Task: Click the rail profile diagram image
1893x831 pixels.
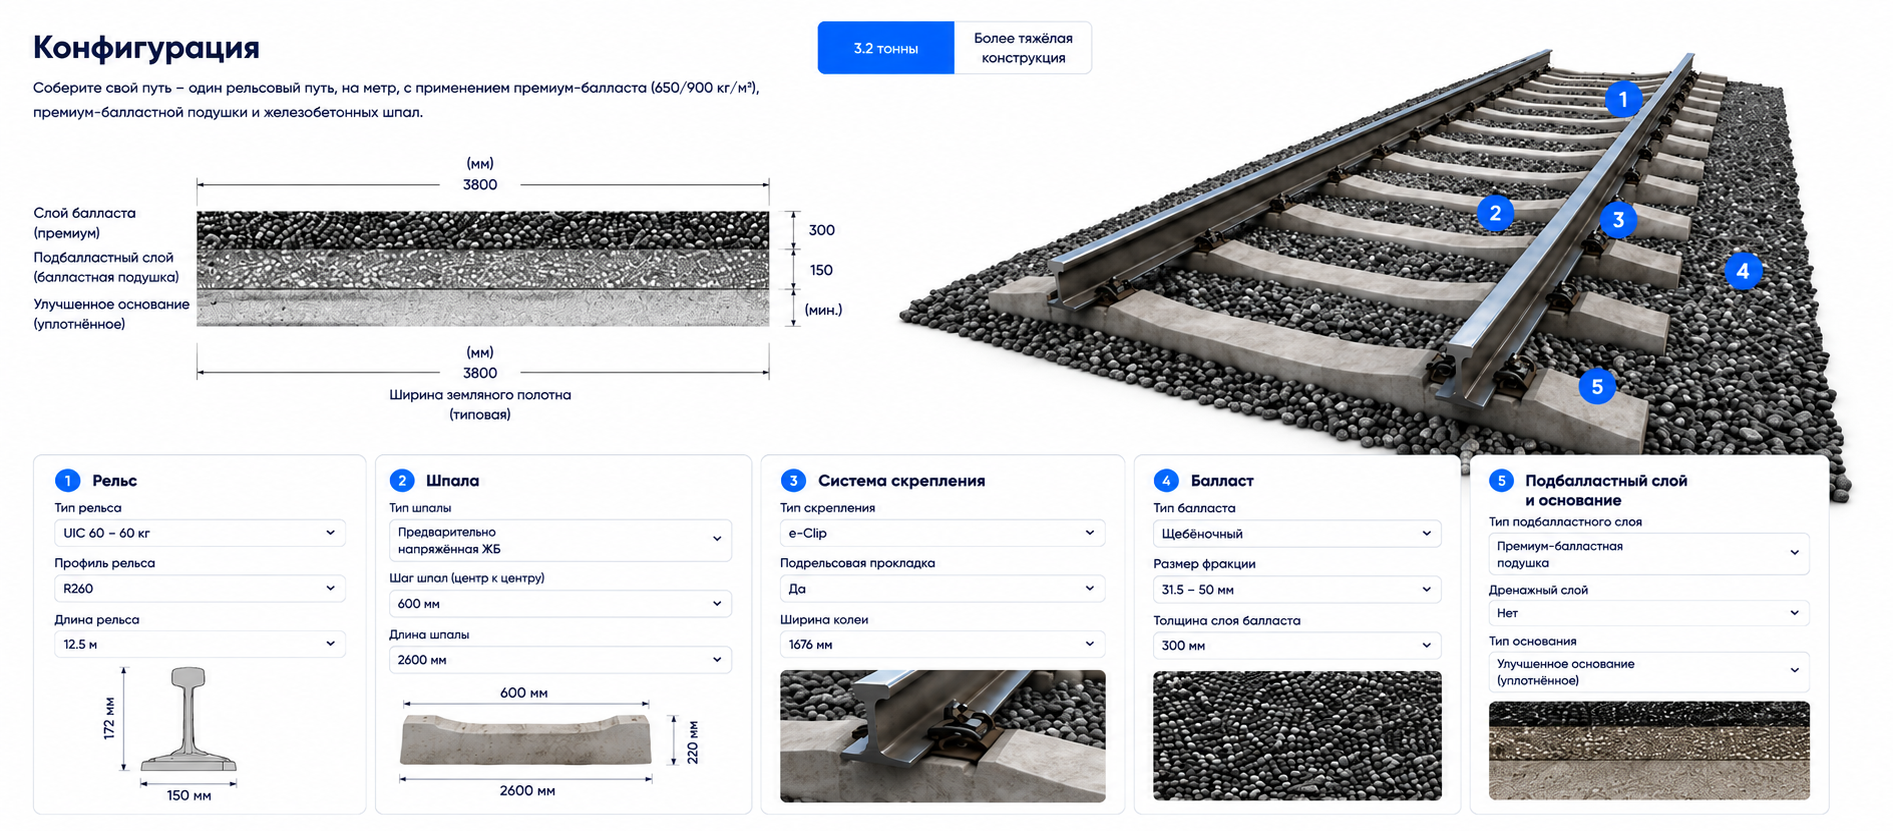Action: 188,720
